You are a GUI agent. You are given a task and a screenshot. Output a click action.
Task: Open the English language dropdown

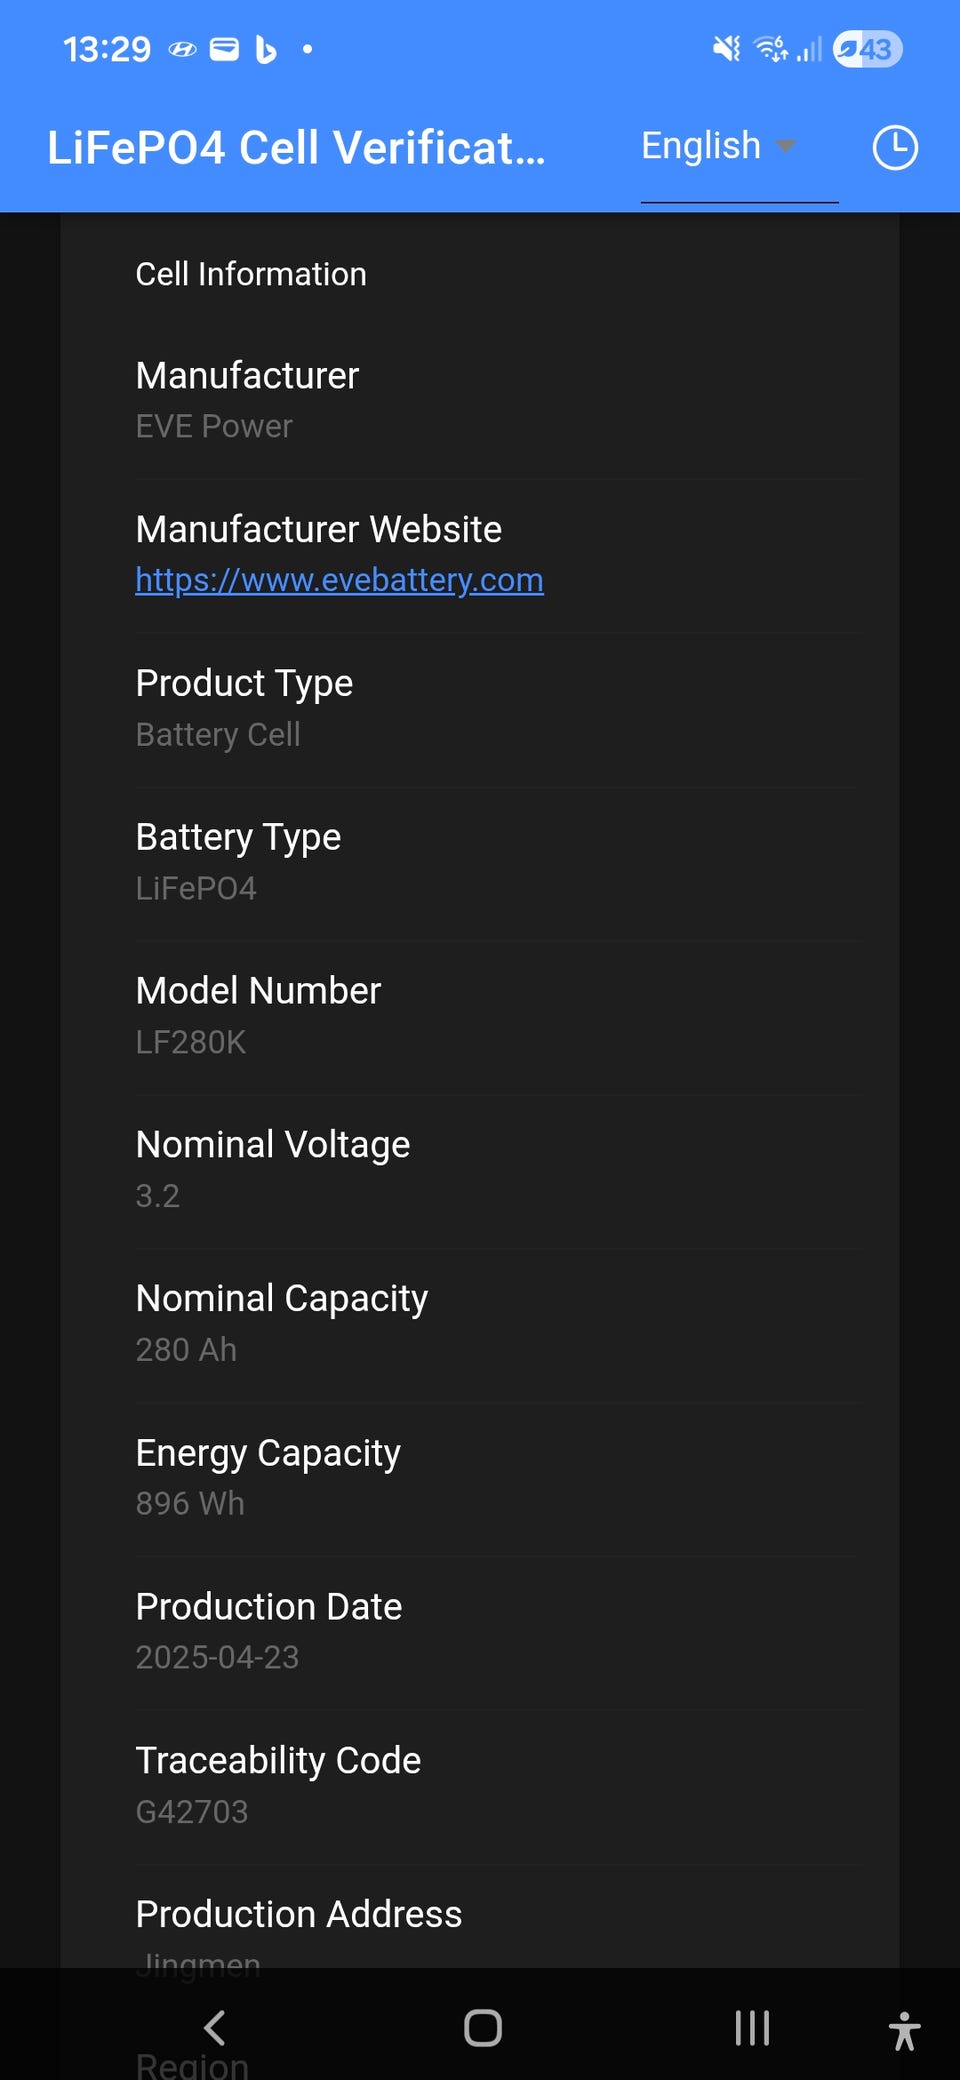pos(718,146)
